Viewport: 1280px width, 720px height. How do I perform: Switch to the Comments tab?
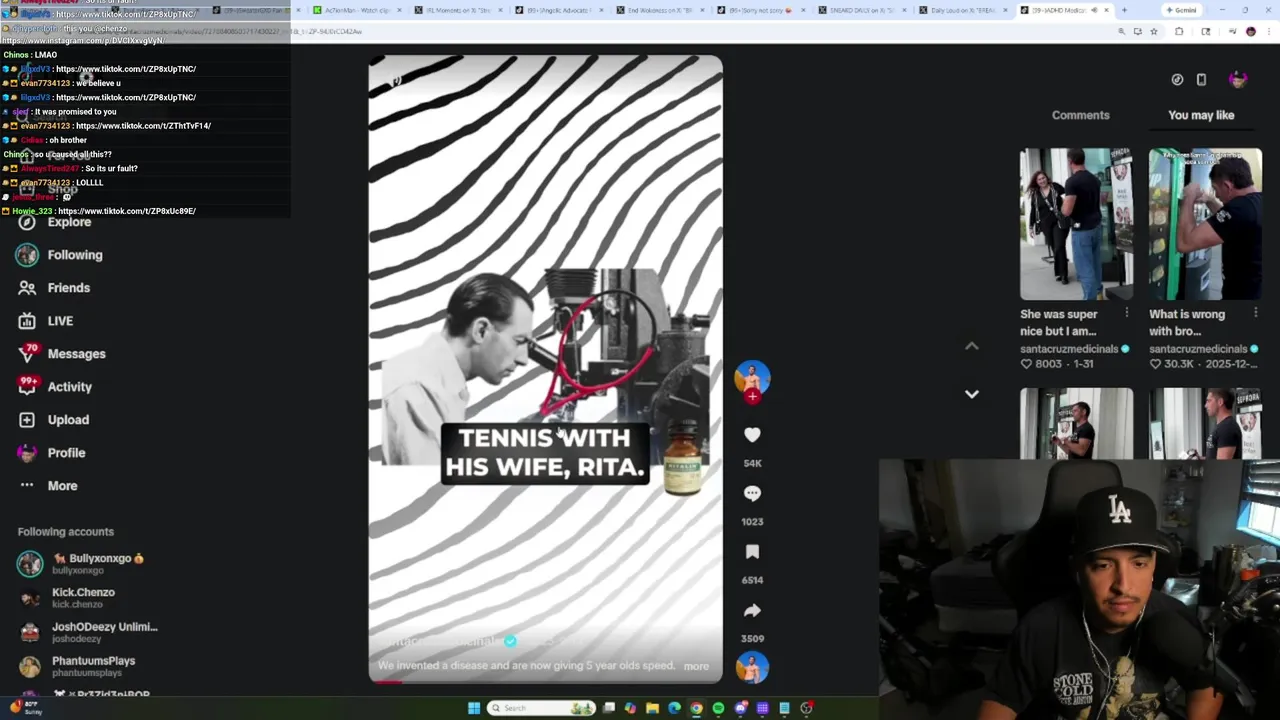click(x=1080, y=115)
